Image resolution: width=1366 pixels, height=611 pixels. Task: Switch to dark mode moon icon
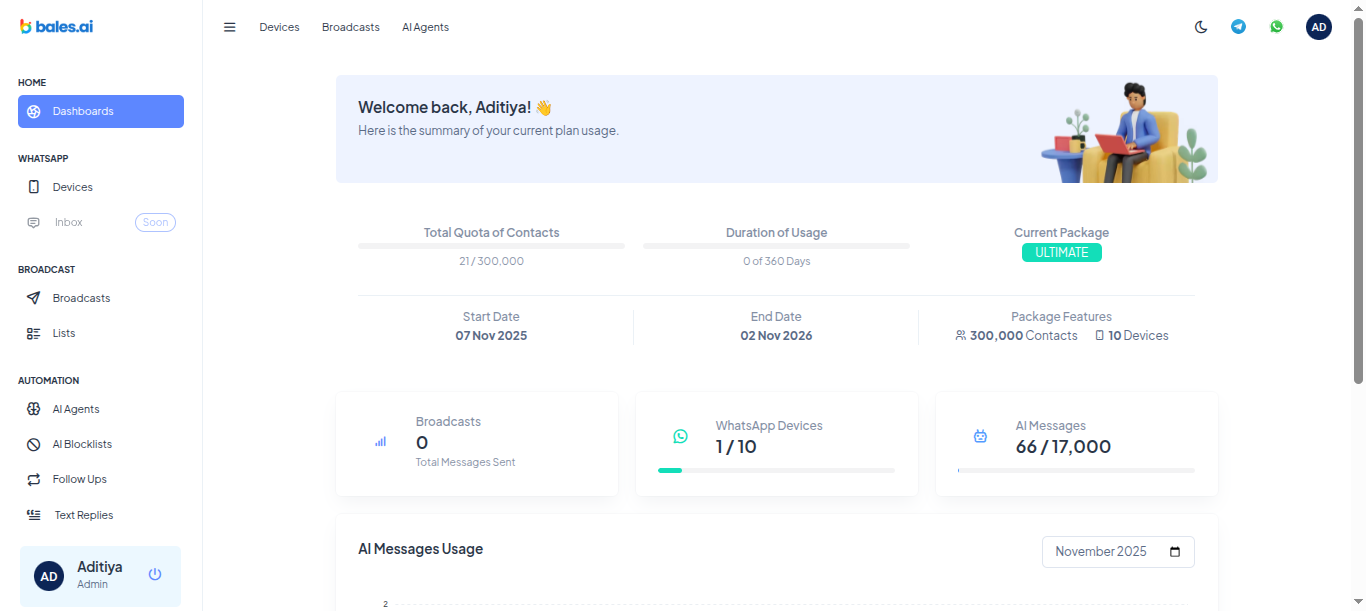[1201, 27]
